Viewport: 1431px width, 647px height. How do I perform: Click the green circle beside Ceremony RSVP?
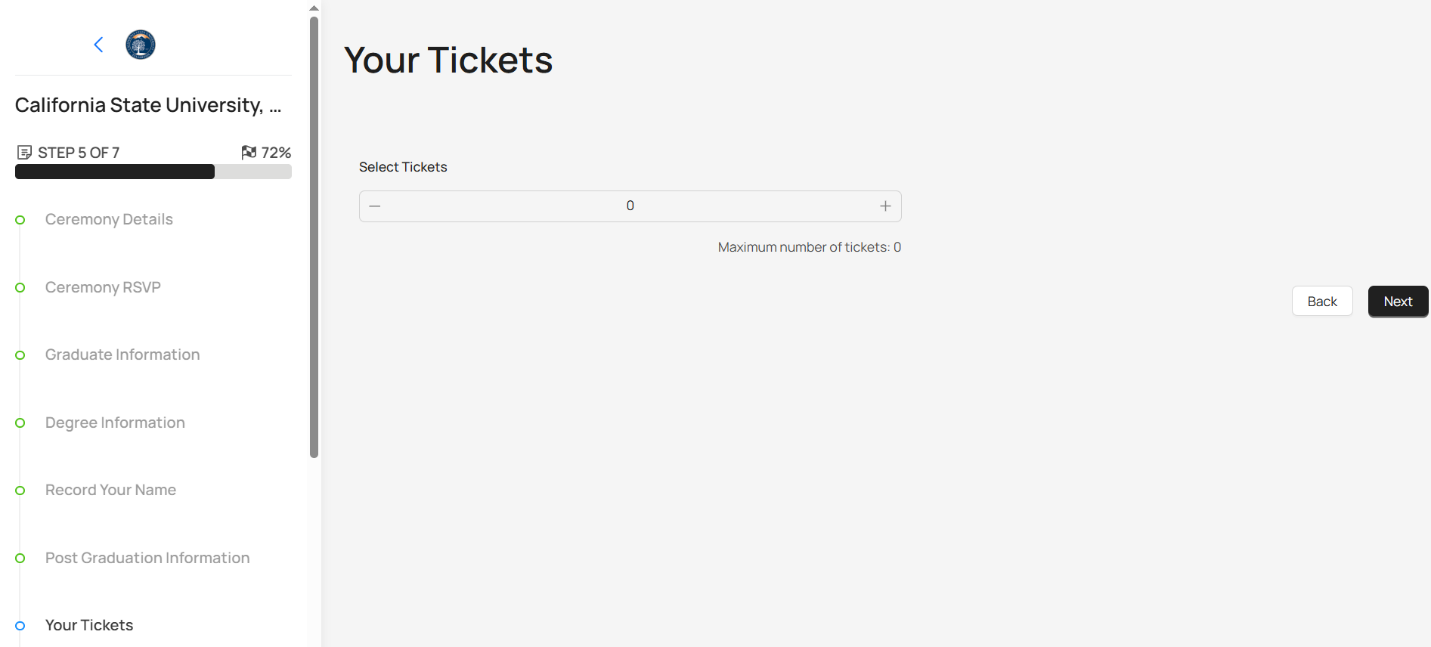coord(20,287)
